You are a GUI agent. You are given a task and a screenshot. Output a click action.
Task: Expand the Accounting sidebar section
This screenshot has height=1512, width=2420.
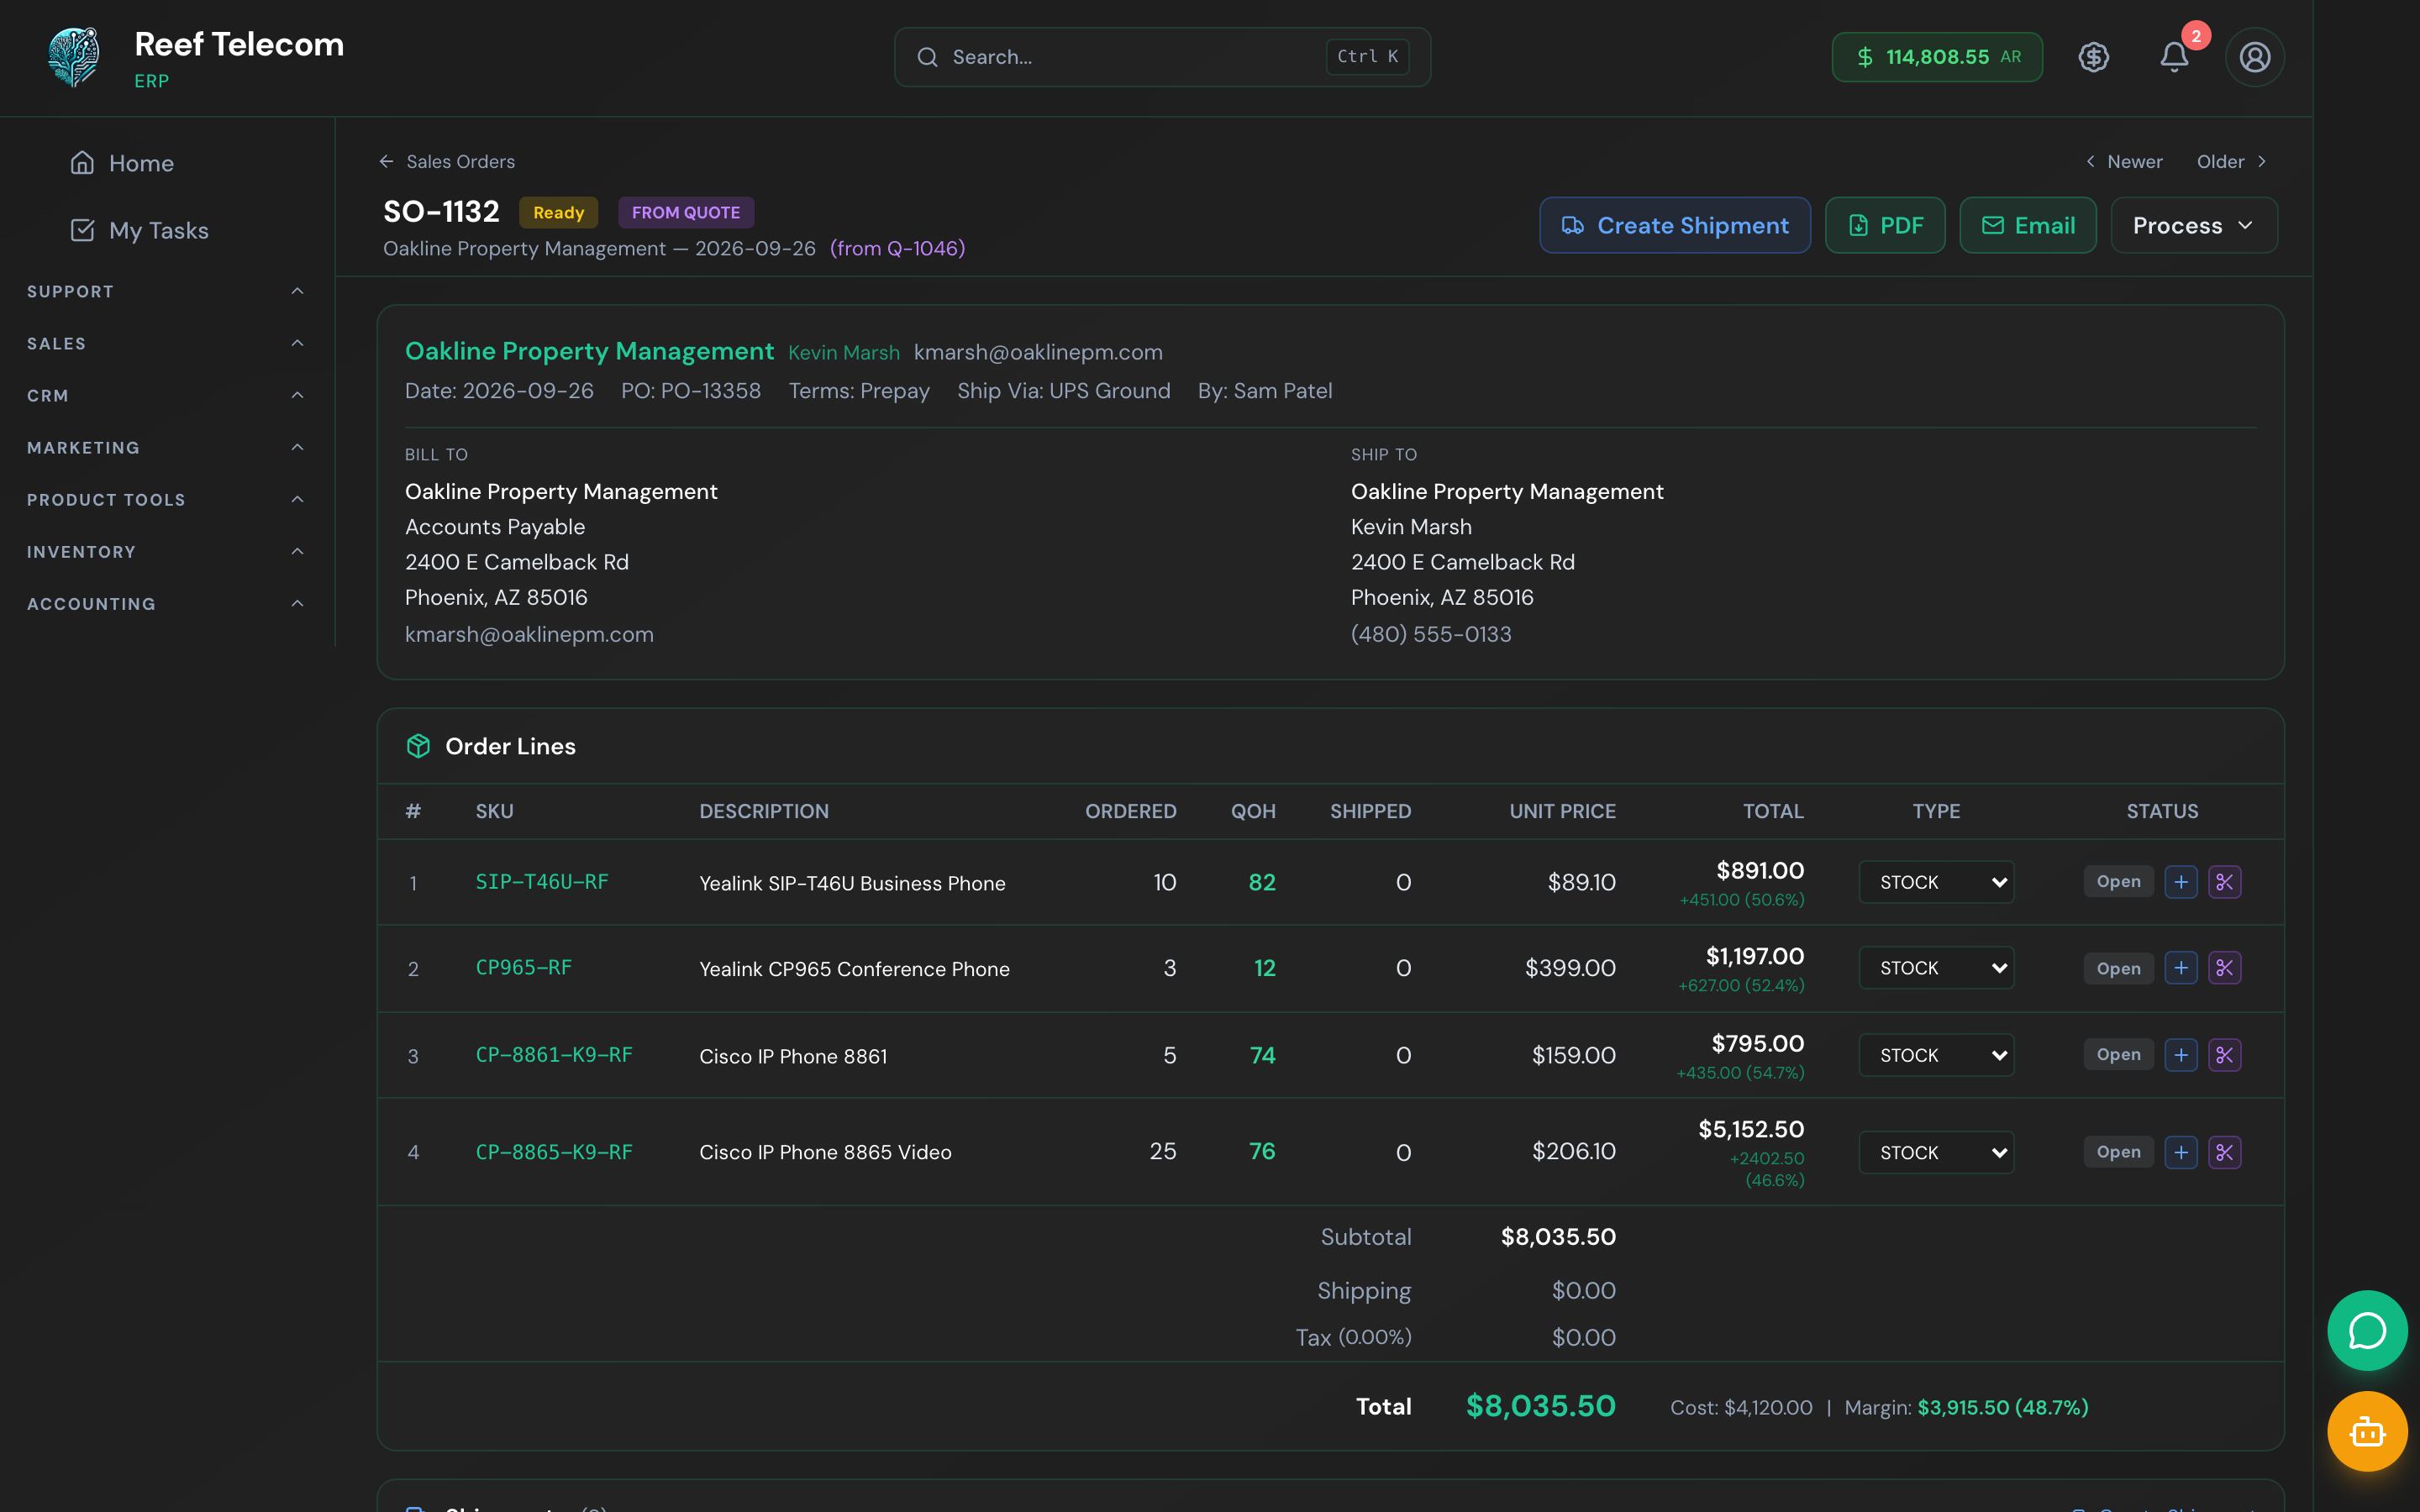tap(166, 603)
